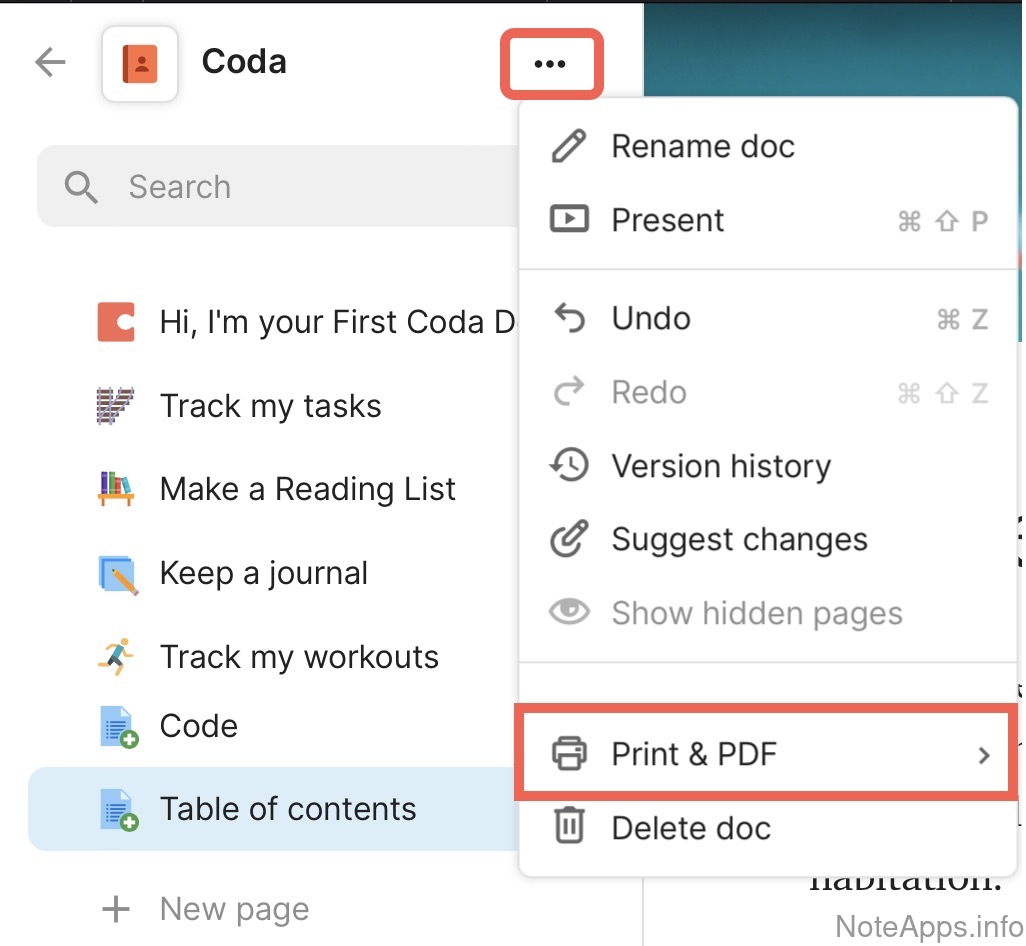Open the Keep a journal page
The image size is (1026, 946).
[x=263, y=573]
